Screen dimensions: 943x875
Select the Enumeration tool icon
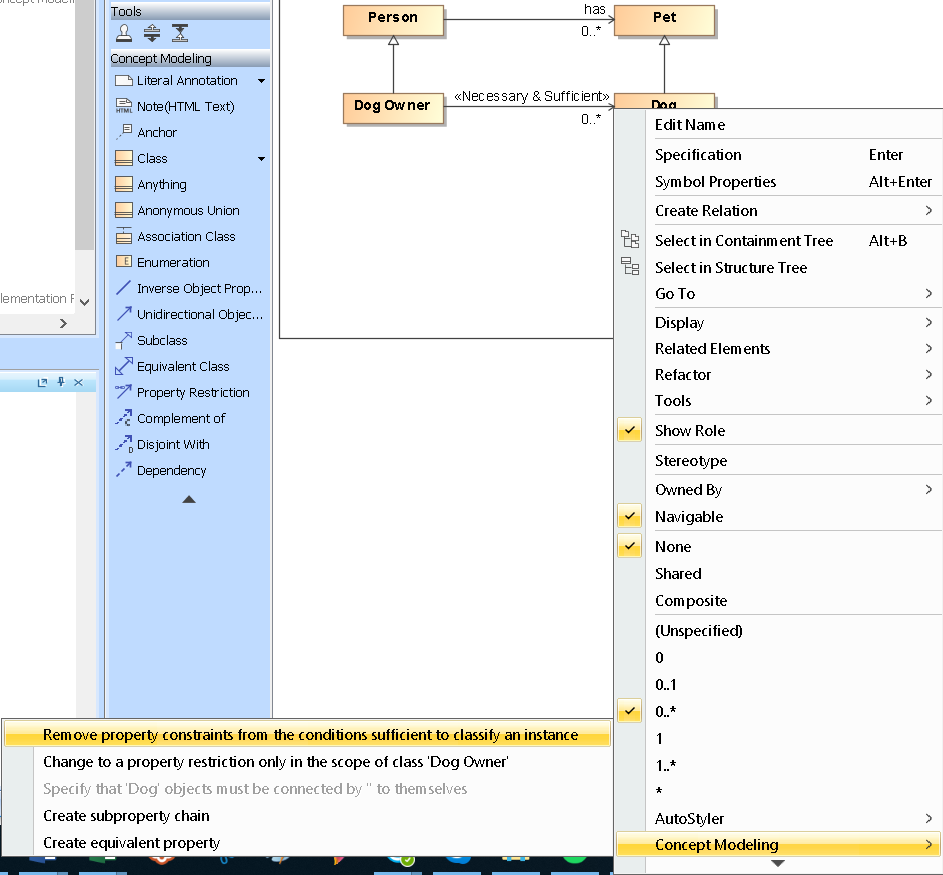(124, 263)
